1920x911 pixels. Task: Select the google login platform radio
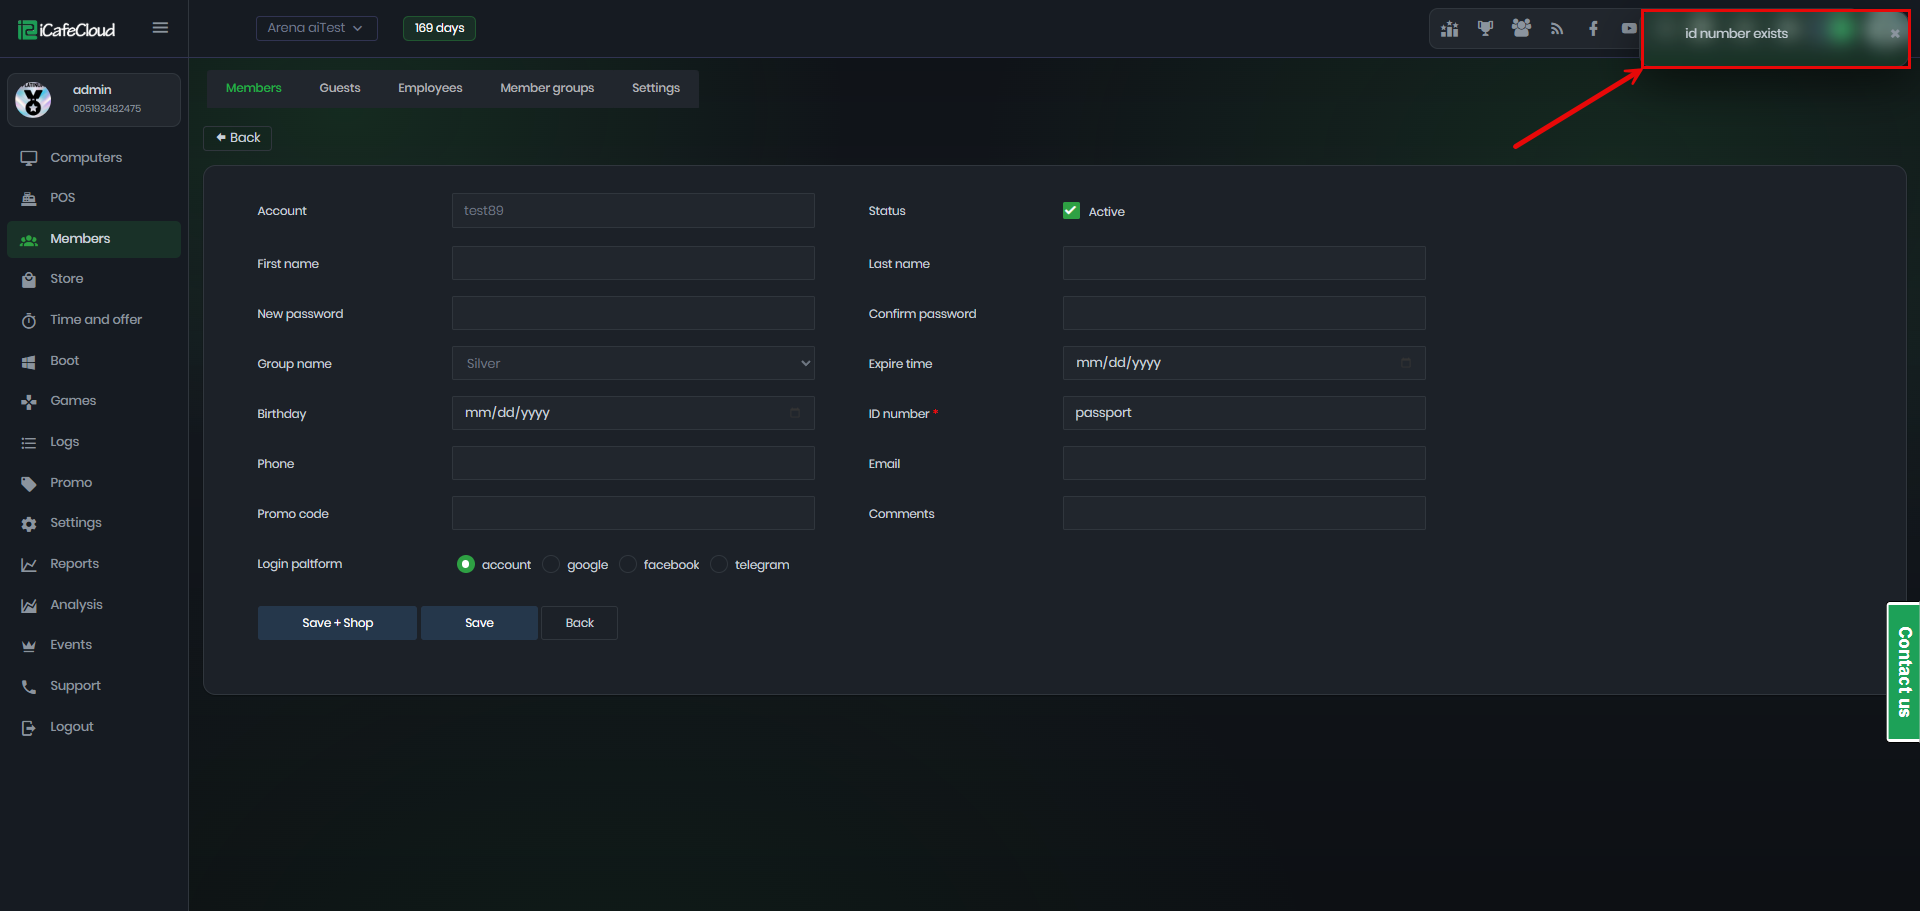551,565
